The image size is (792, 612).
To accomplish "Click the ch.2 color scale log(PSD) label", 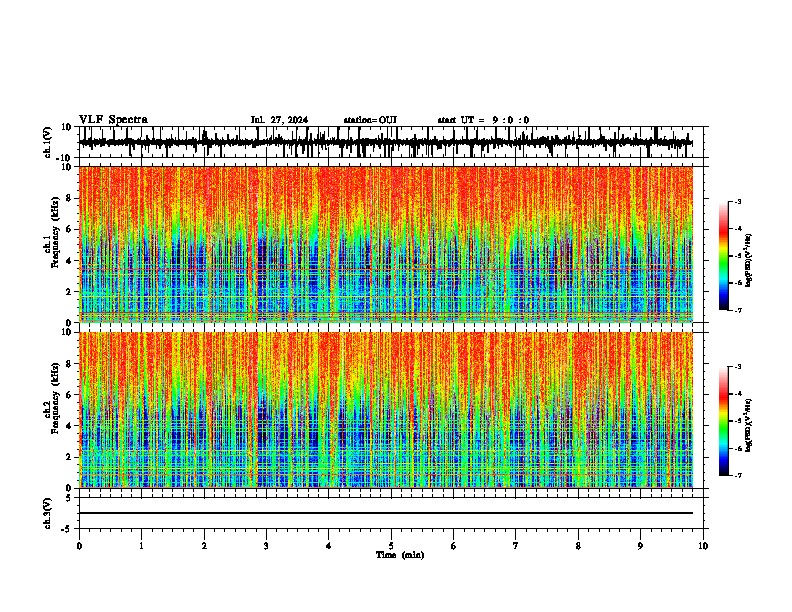I will pyautogui.click(x=748, y=425).
